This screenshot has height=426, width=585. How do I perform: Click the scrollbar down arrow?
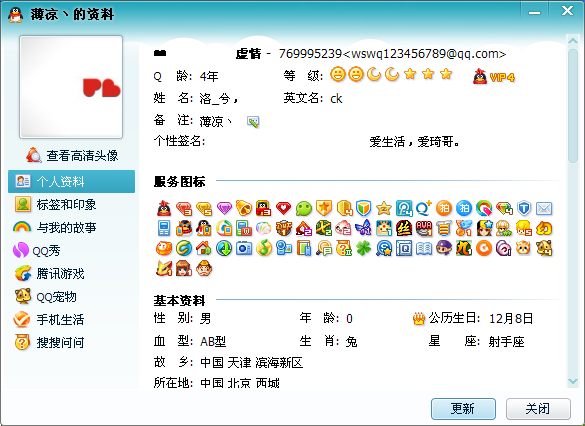click(x=573, y=381)
